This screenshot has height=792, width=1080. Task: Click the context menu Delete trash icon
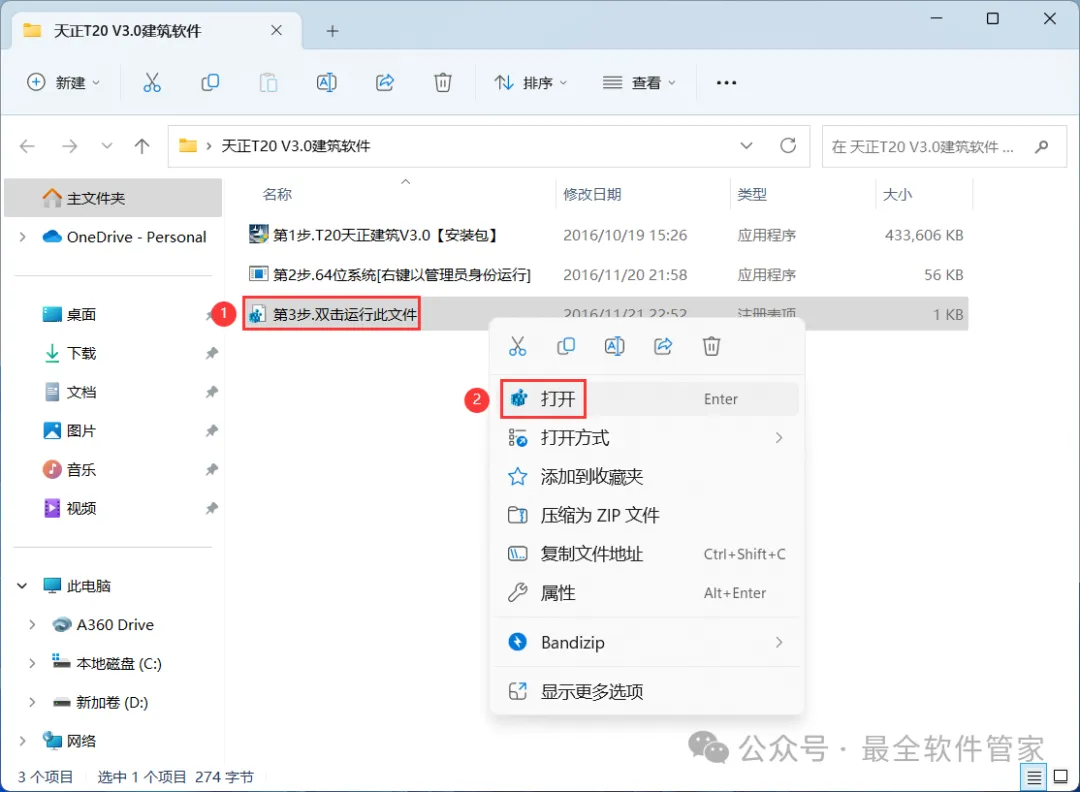tap(712, 346)
